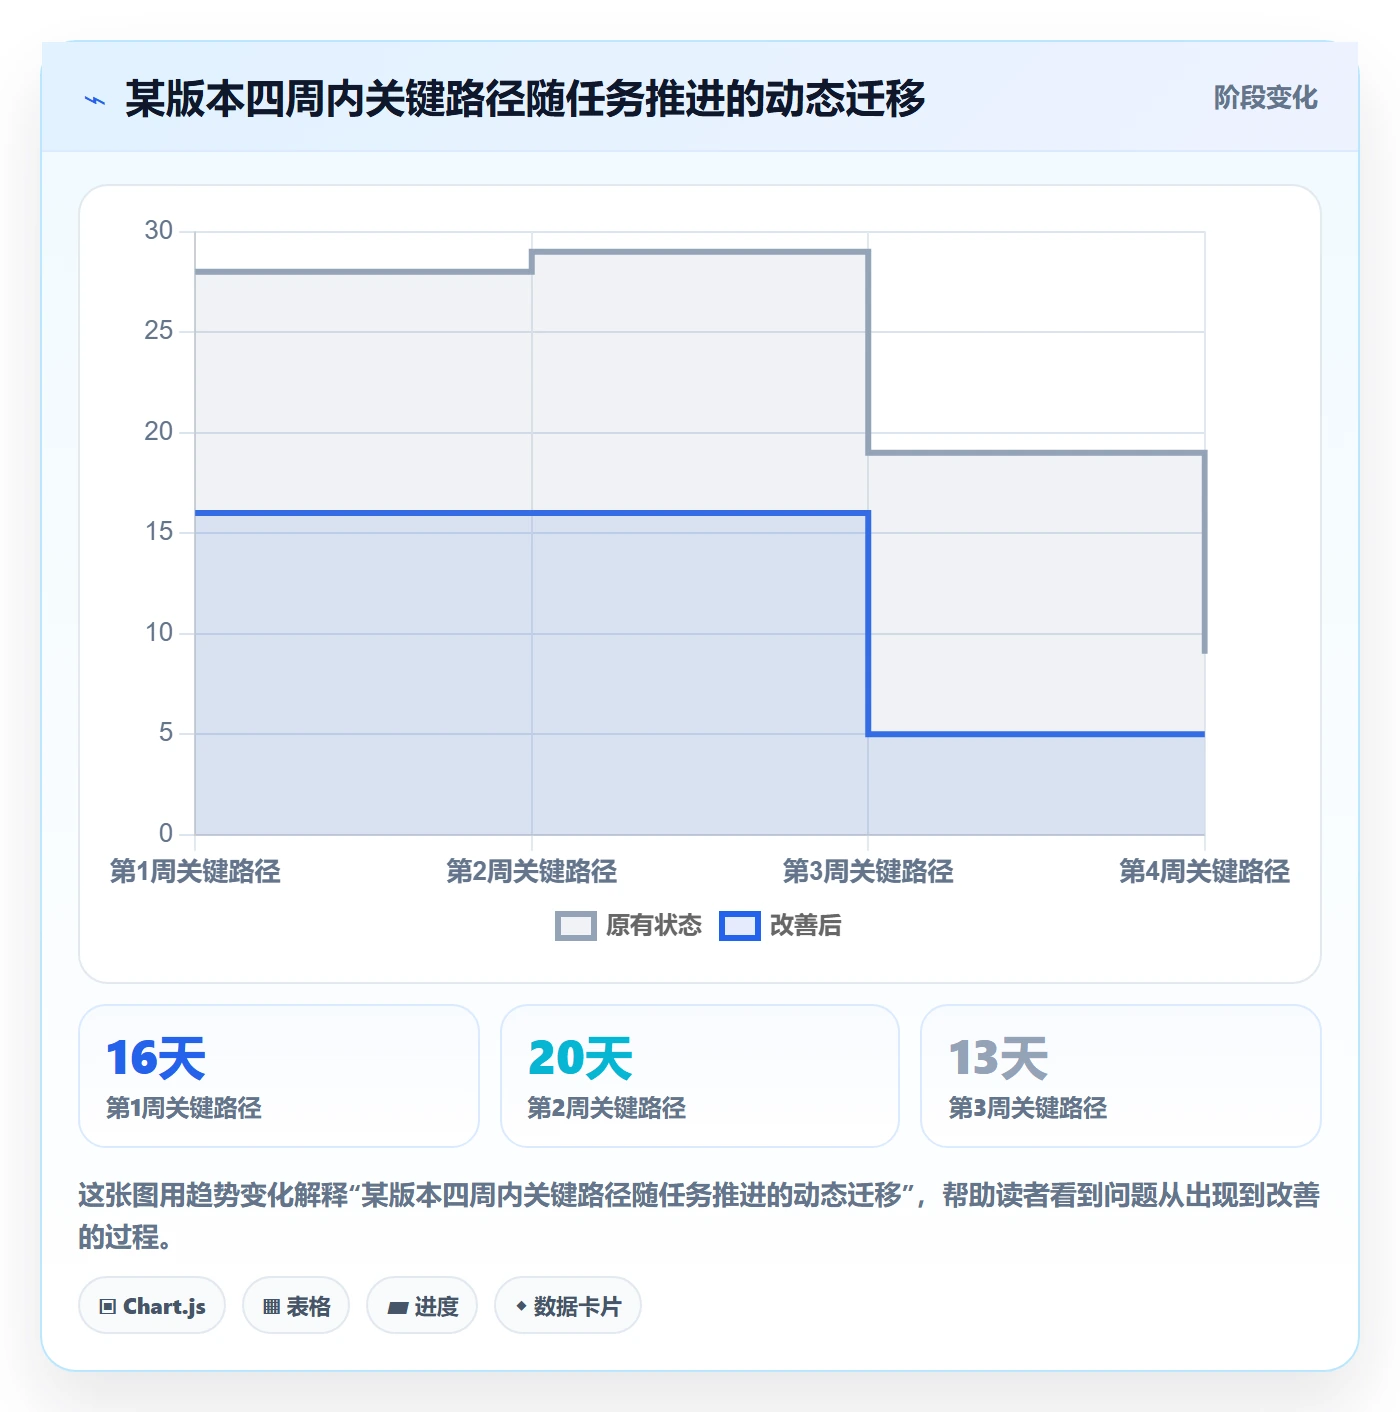Toggle the 原有状态 legend swatch
This screenshot has width=1400, height=1412.
575,926
